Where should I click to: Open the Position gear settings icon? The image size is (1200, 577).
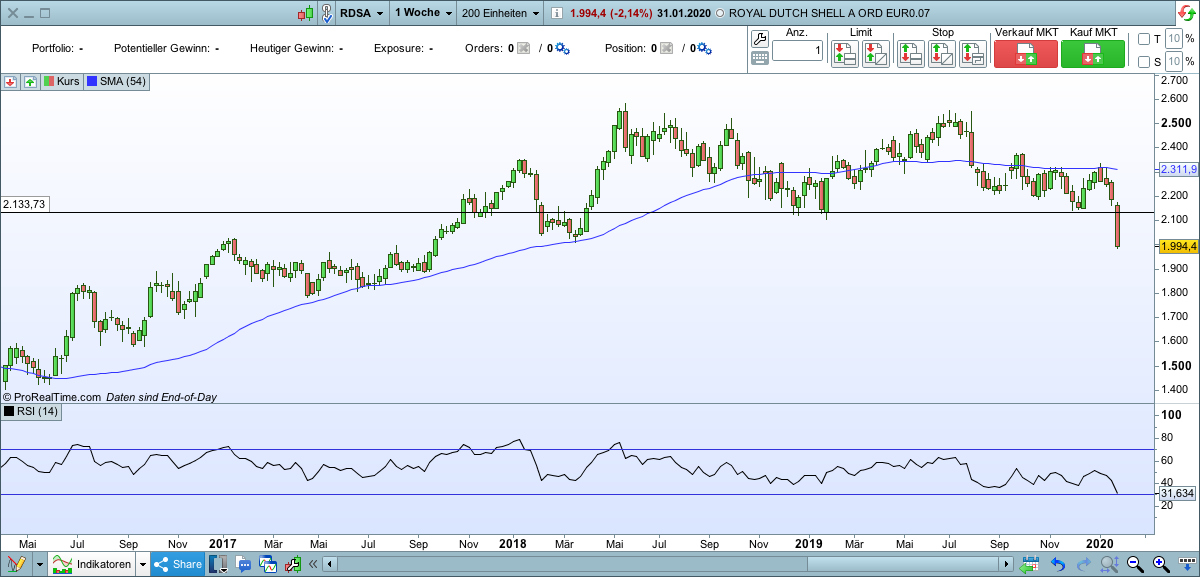[x=705, y=48]
